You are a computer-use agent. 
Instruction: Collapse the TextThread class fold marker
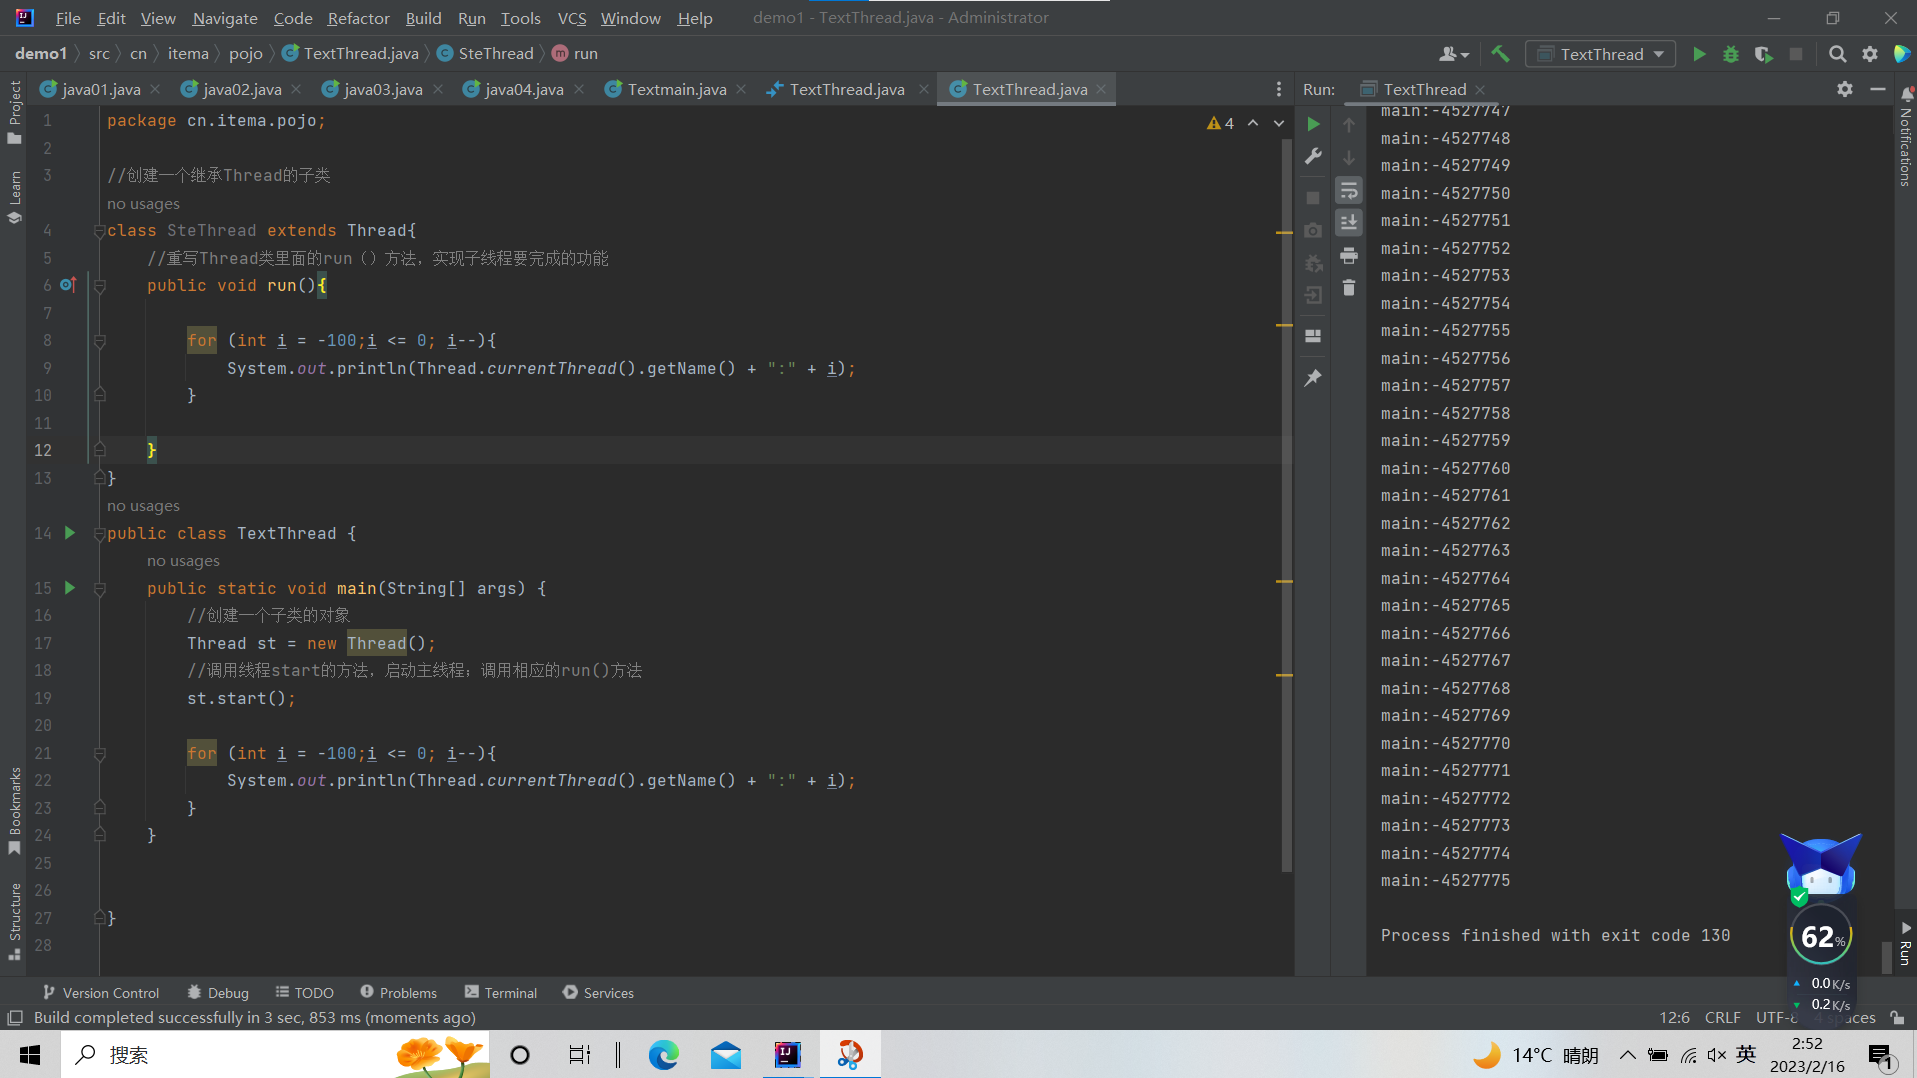point(100,534)
